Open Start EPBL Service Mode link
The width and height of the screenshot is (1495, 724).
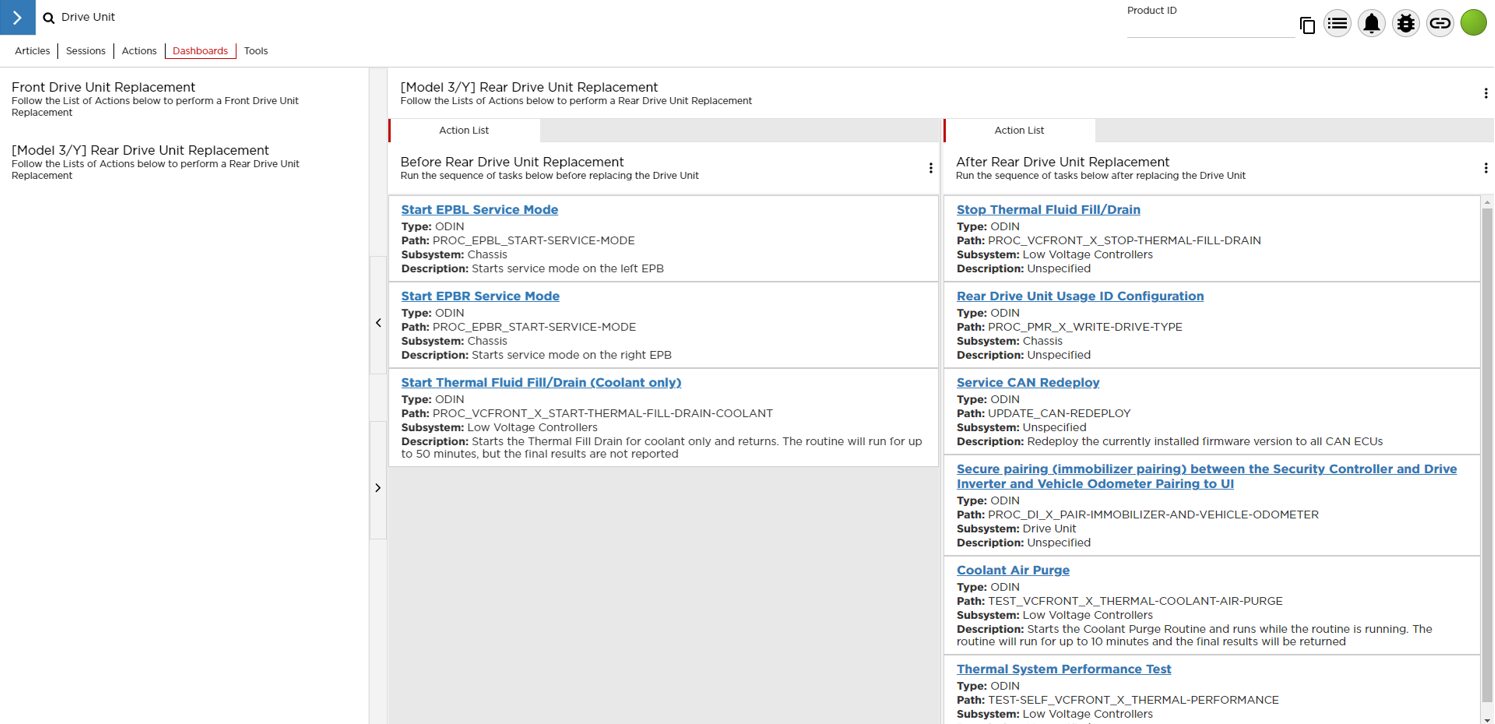click(x=479, y=210)
